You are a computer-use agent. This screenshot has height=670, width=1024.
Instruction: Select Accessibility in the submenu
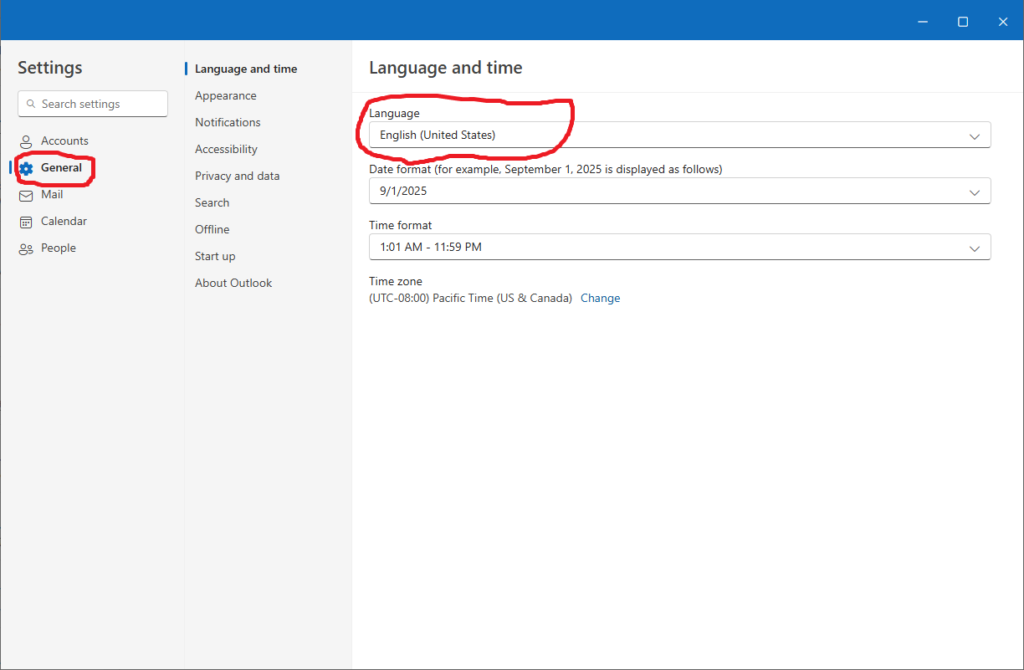[x=226, y=149]
